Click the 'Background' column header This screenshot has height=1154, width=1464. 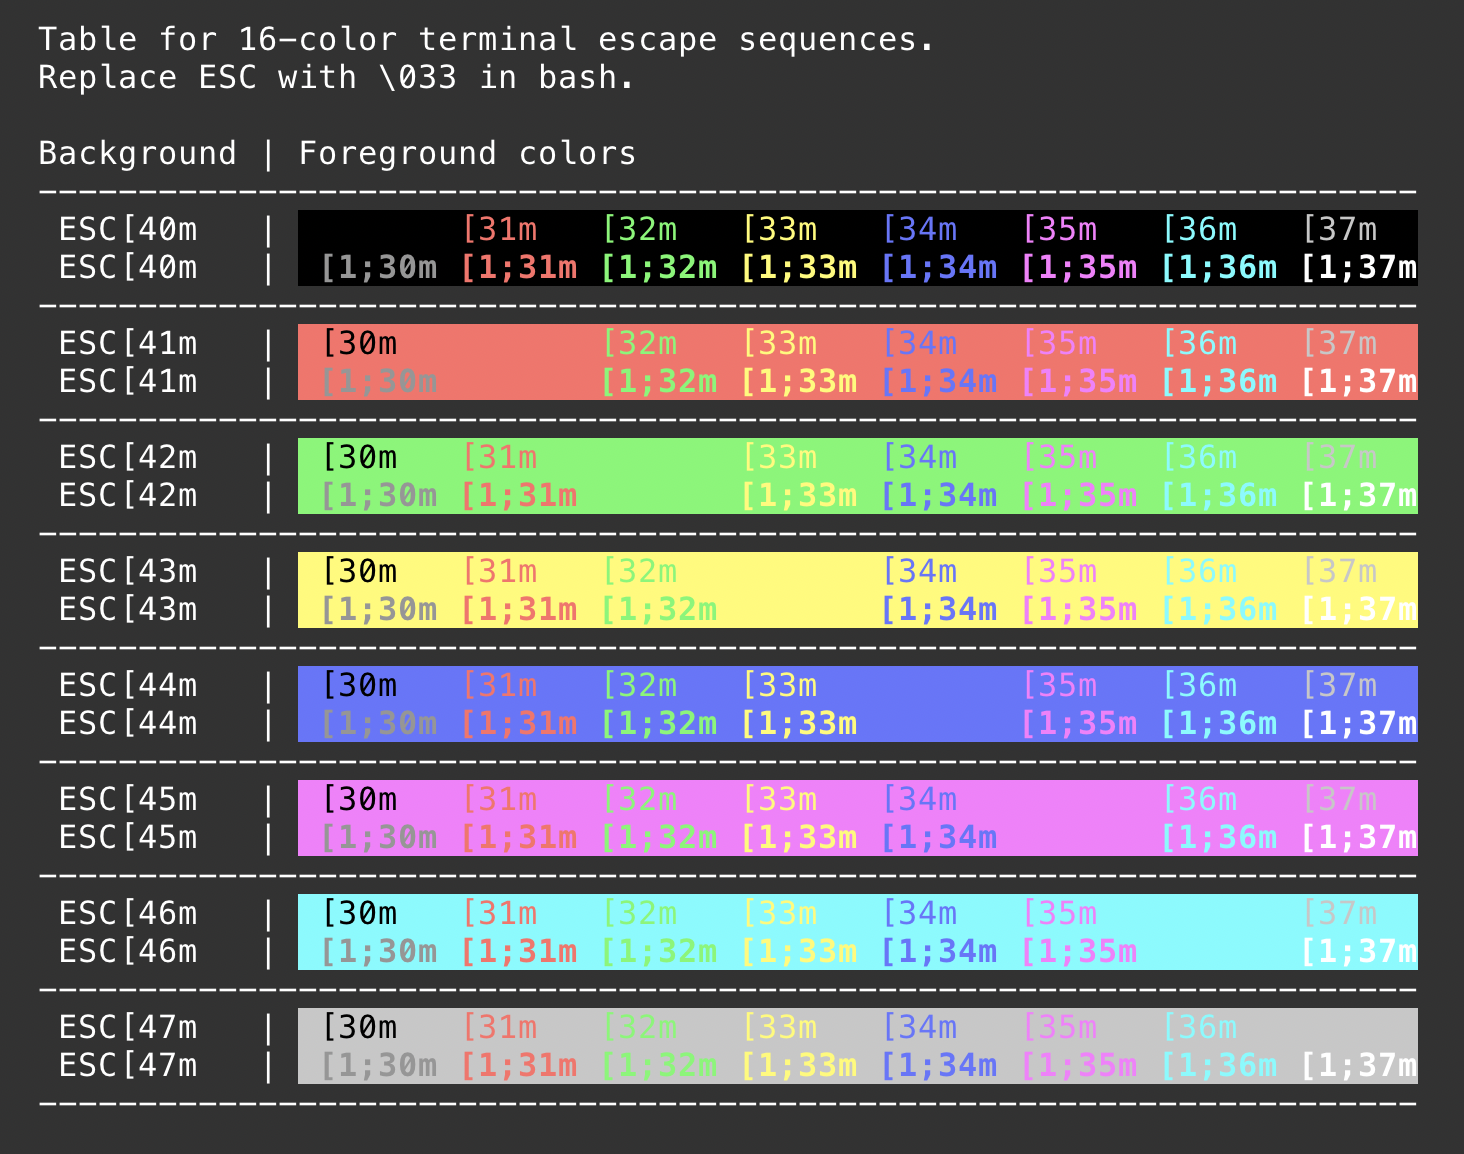pos(137,154)
